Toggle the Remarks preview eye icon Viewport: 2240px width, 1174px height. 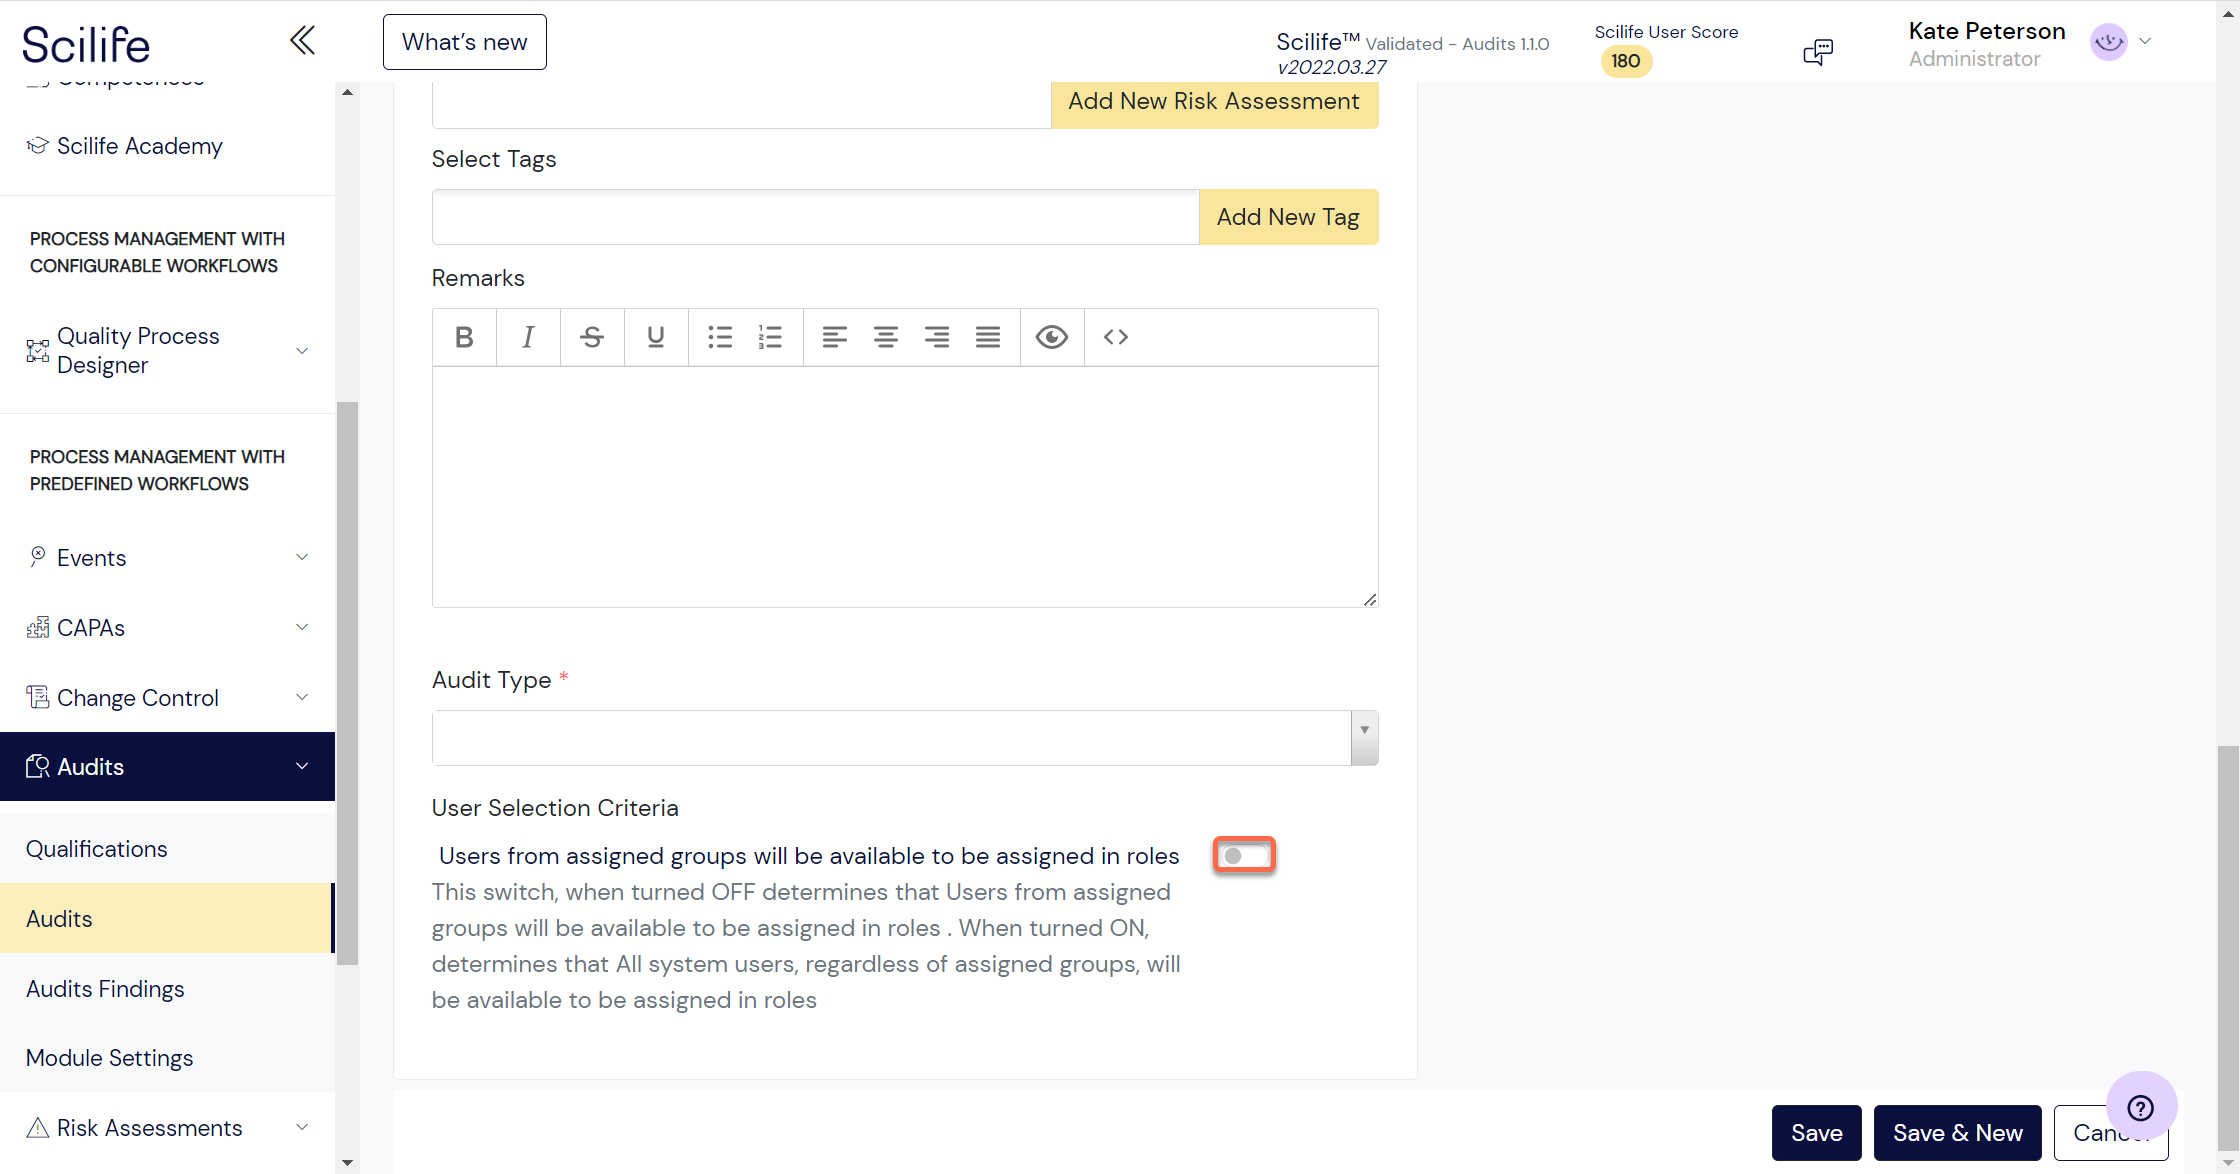(1052, 337)
